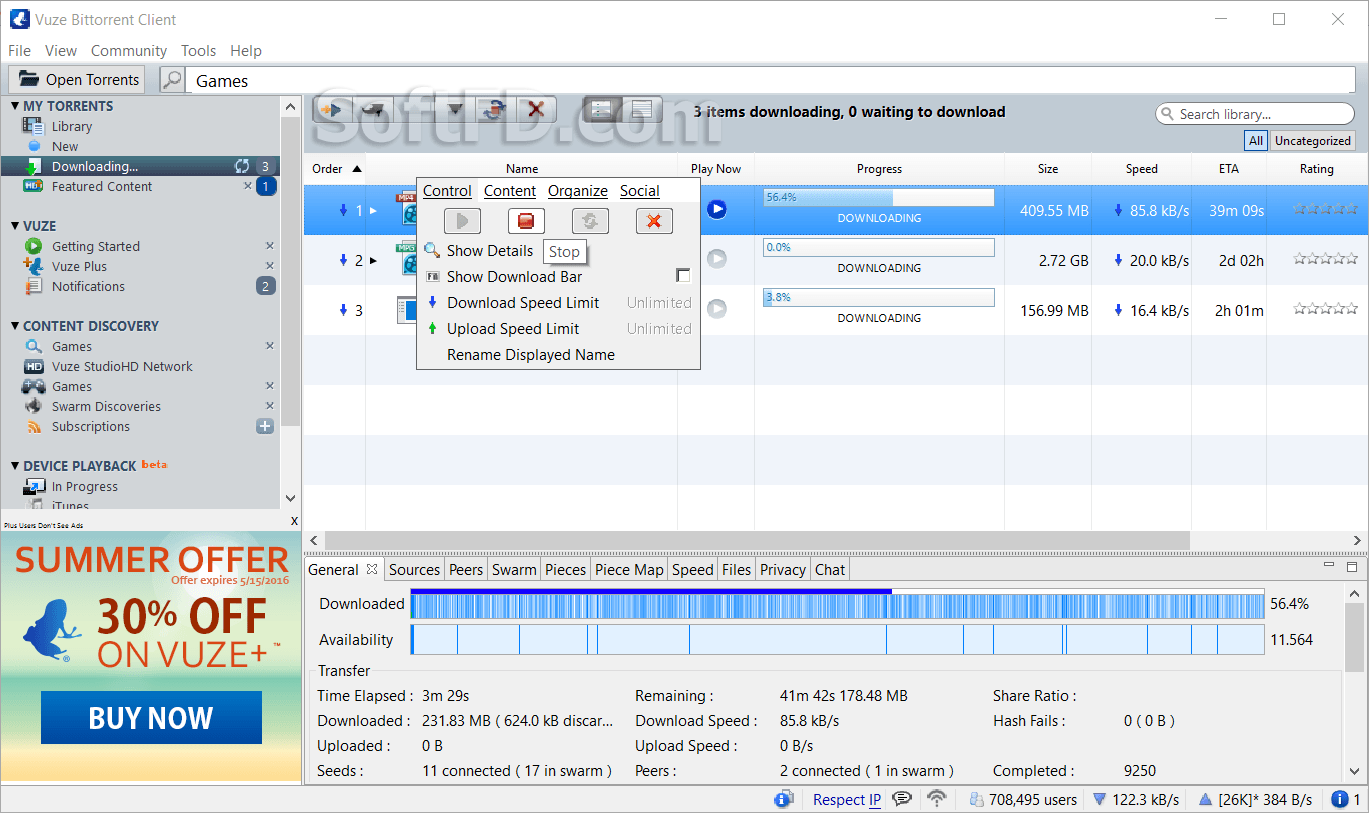Click the 56.4% progress bar of torrent 1
The width and height of the screenshot is (1369, 813).
[x=879, y=198]
